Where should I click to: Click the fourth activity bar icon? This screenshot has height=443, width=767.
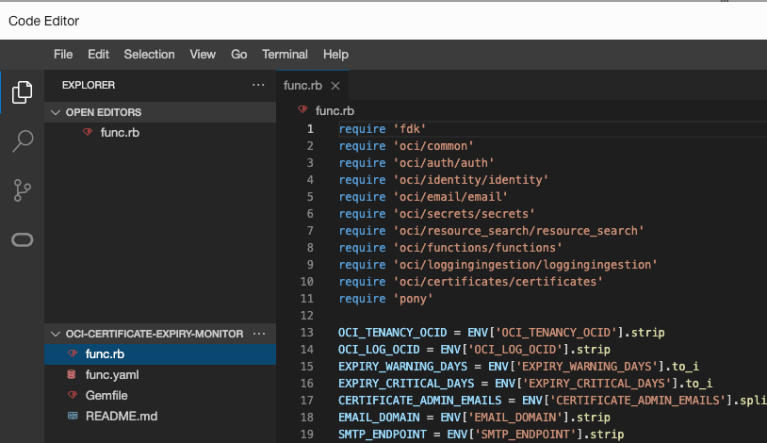point(22,239)
